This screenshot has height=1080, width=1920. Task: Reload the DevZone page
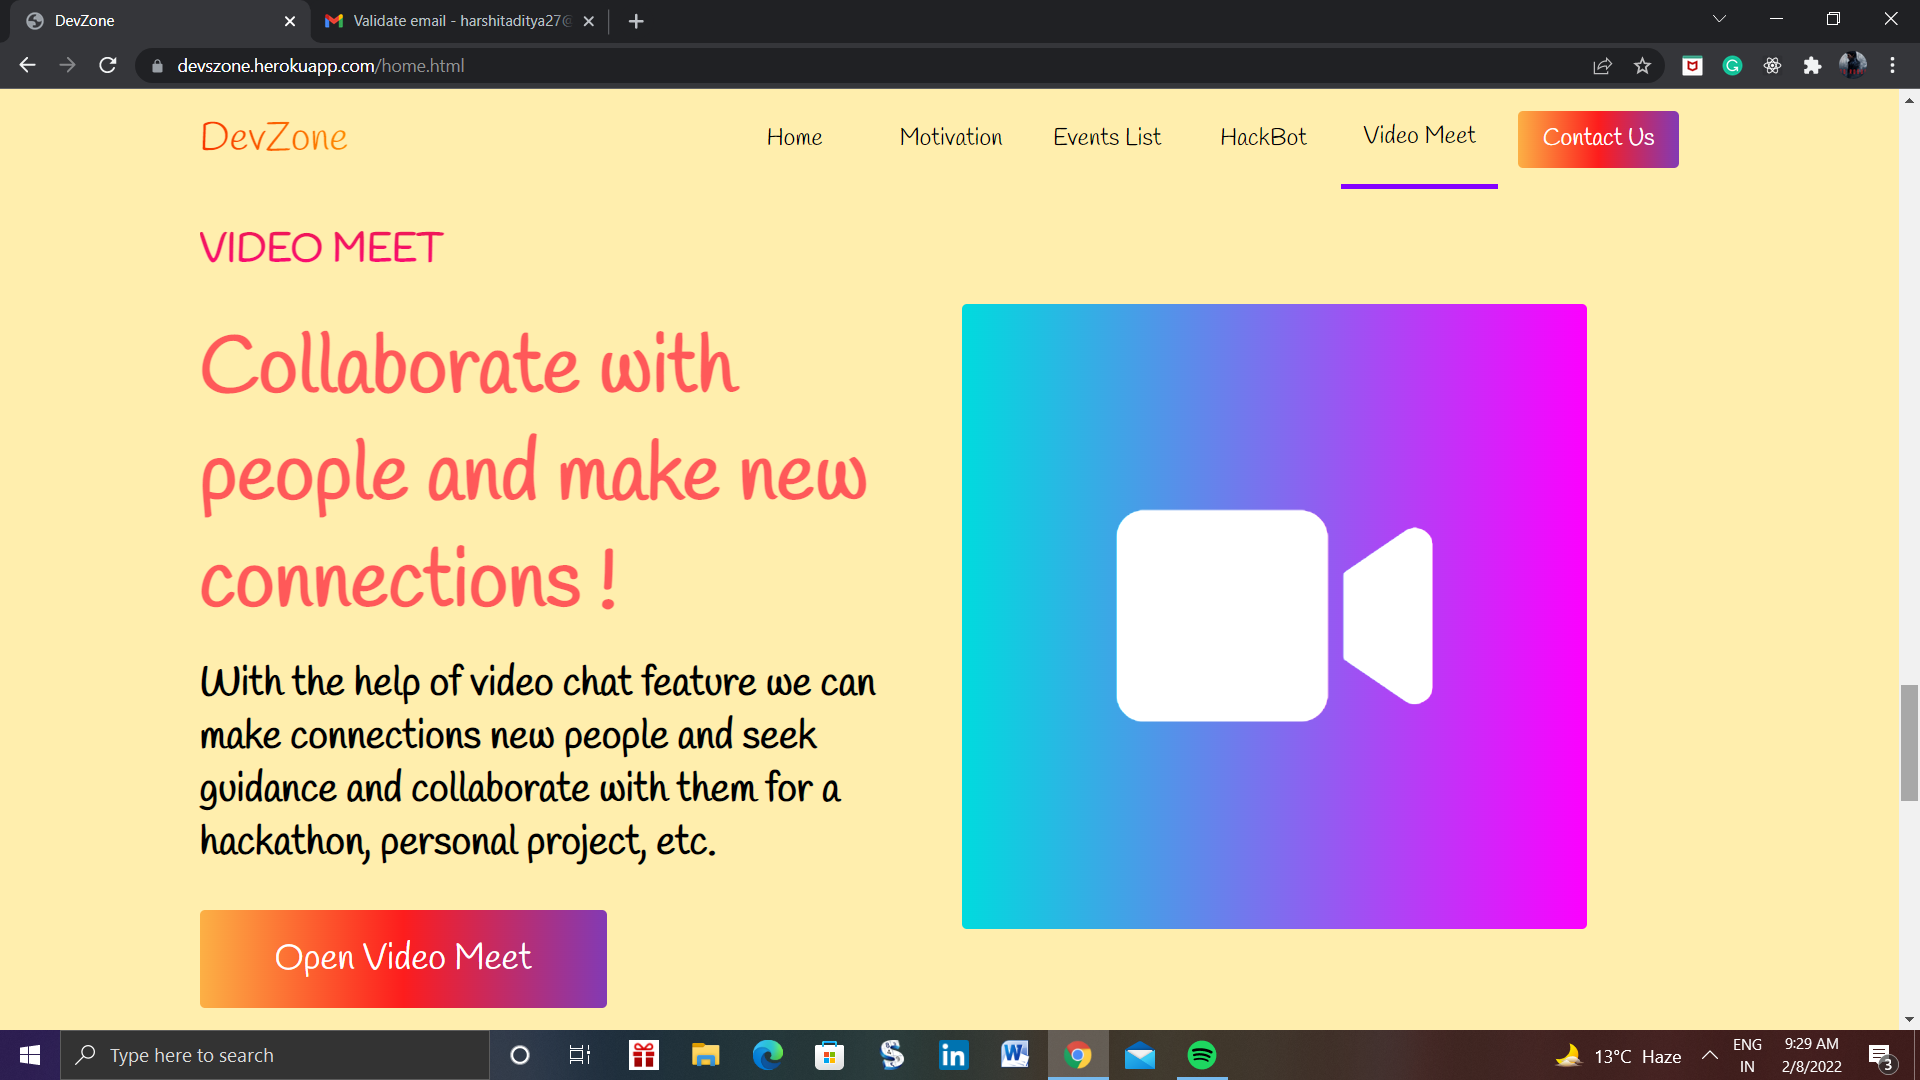pyautogui.click(x=108, y=66)
